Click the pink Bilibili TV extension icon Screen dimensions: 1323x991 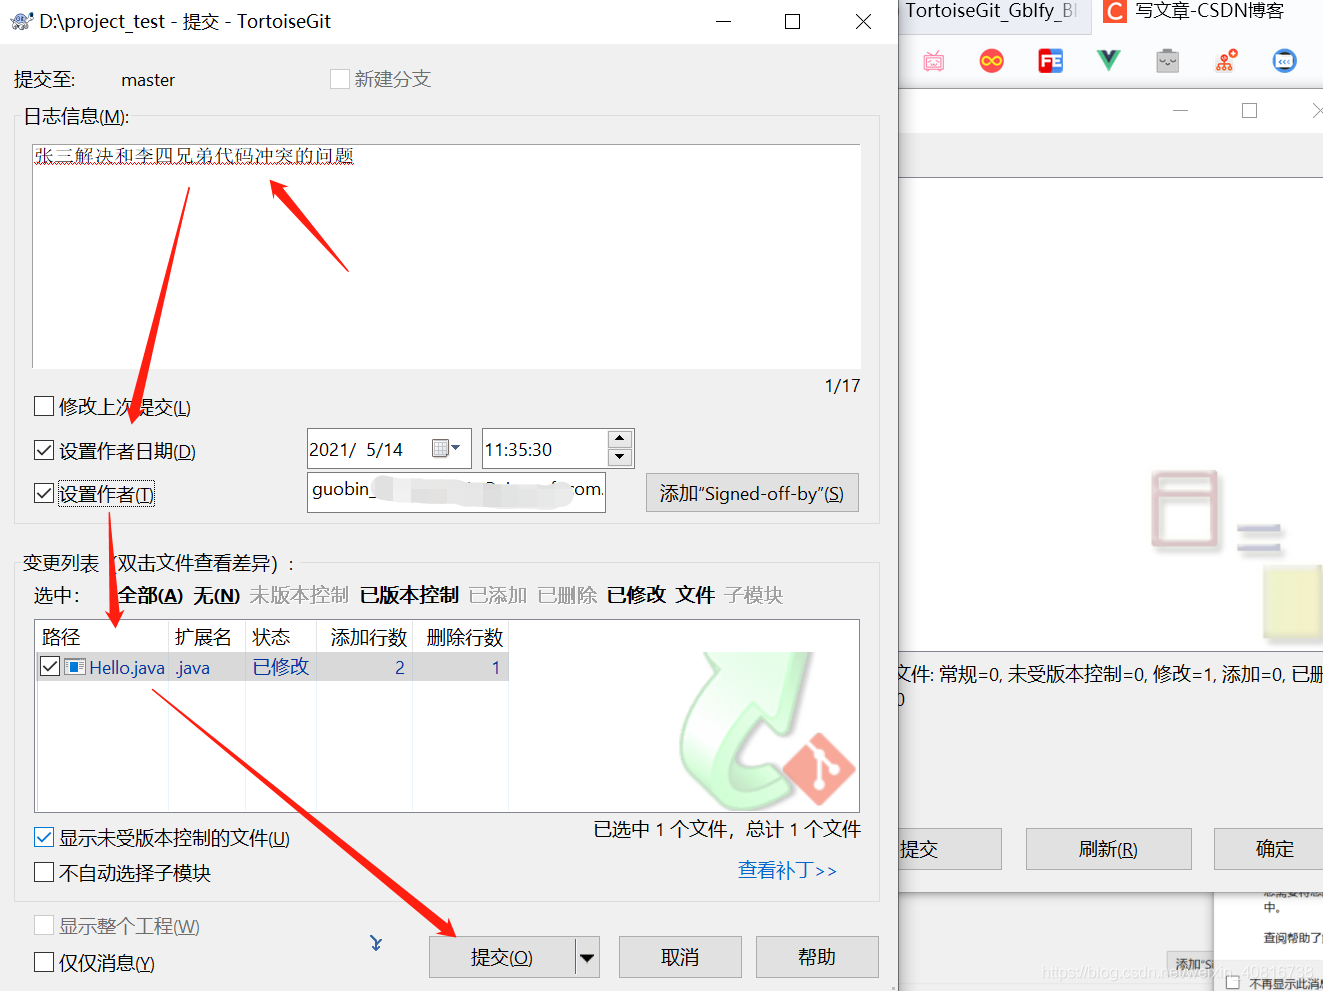933,61
